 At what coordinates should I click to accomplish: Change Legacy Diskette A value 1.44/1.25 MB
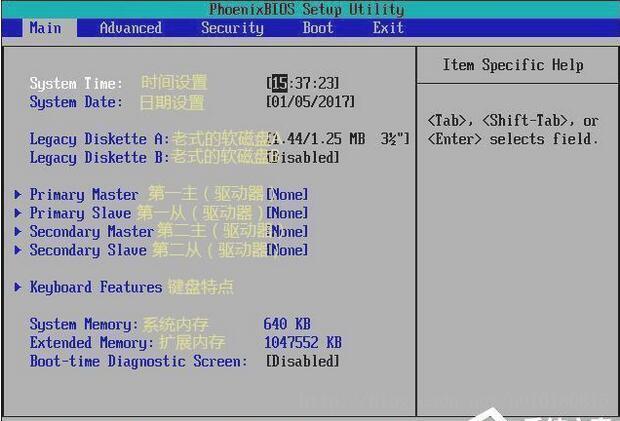click(338, 139)
